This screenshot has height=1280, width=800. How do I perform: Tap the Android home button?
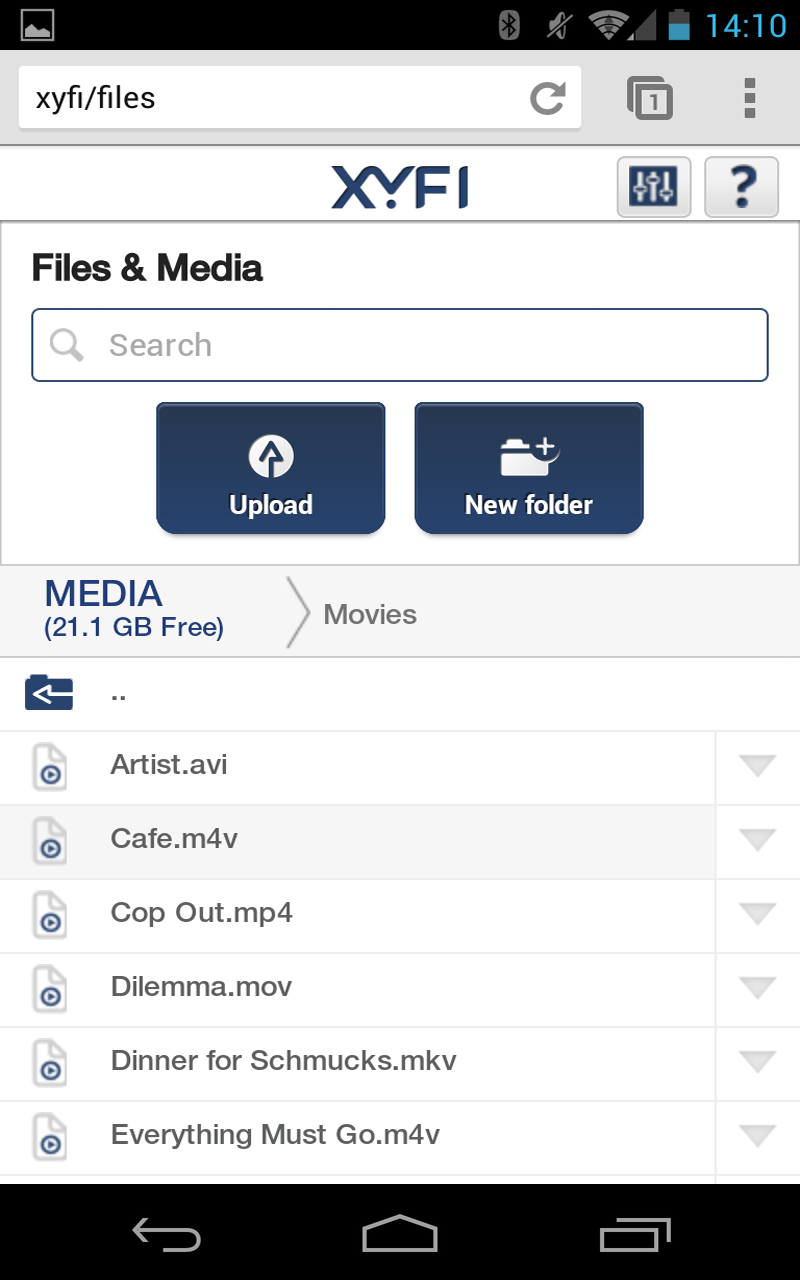click(x=399, y=1234)
